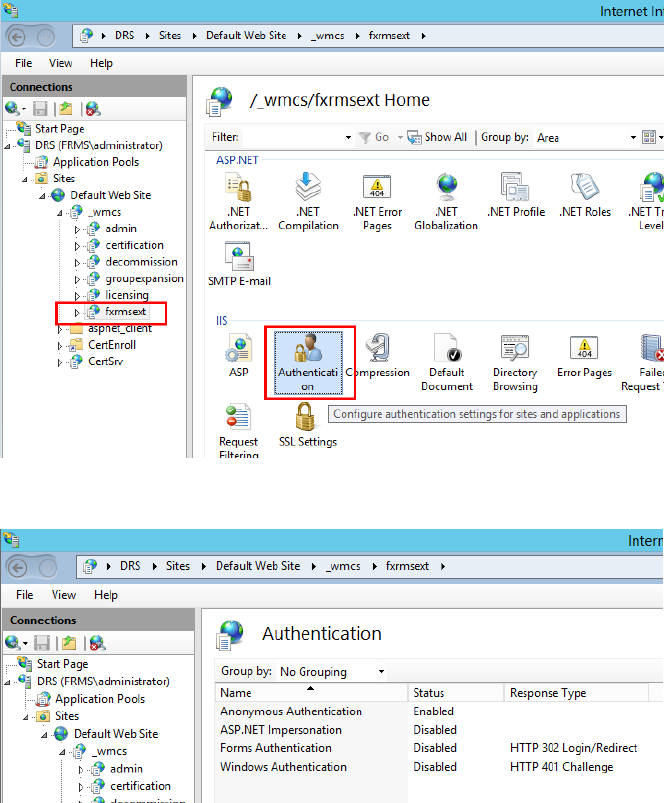
Task: Open View menu in bottom window
Action: 64,595
